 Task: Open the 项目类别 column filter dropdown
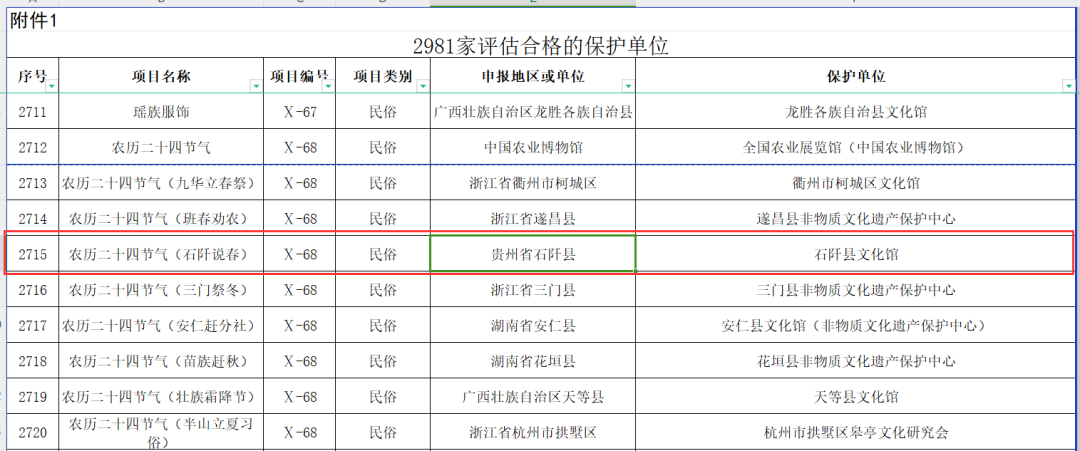pyautogui.click(x=420, y=87)
